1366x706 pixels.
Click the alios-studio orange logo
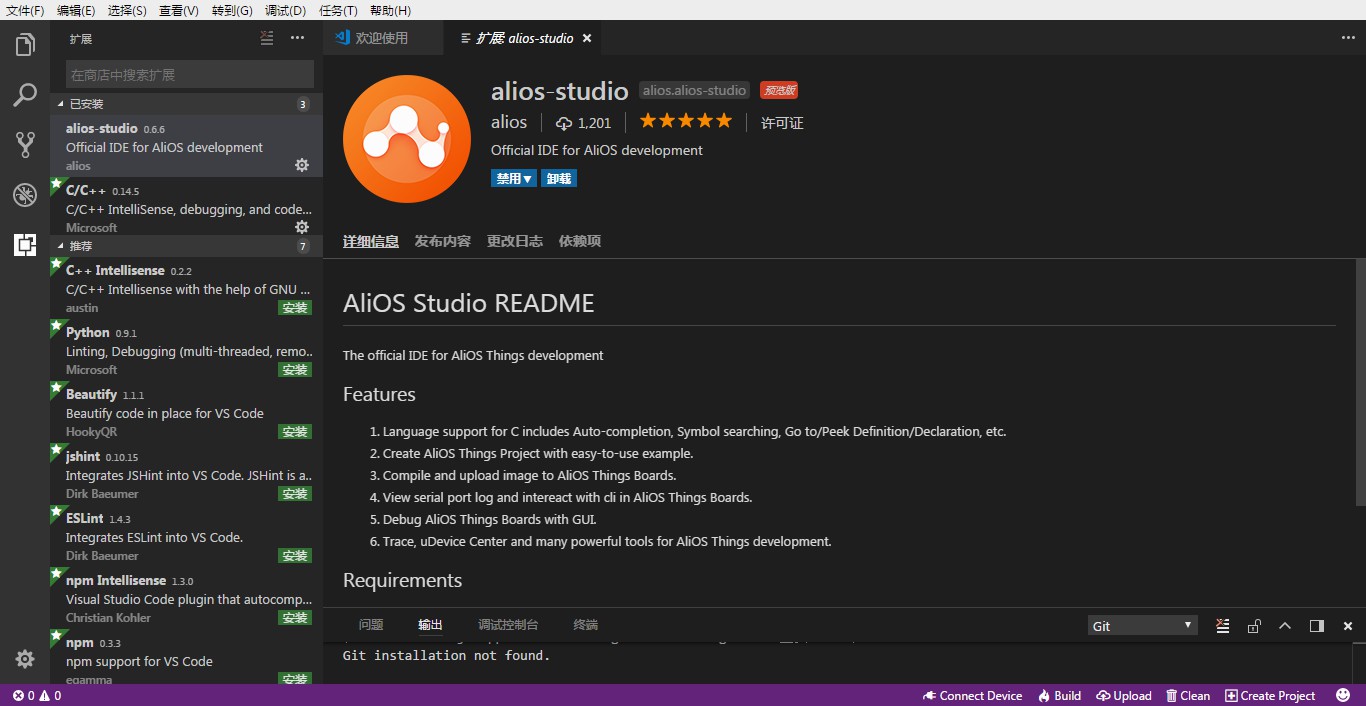406,139
